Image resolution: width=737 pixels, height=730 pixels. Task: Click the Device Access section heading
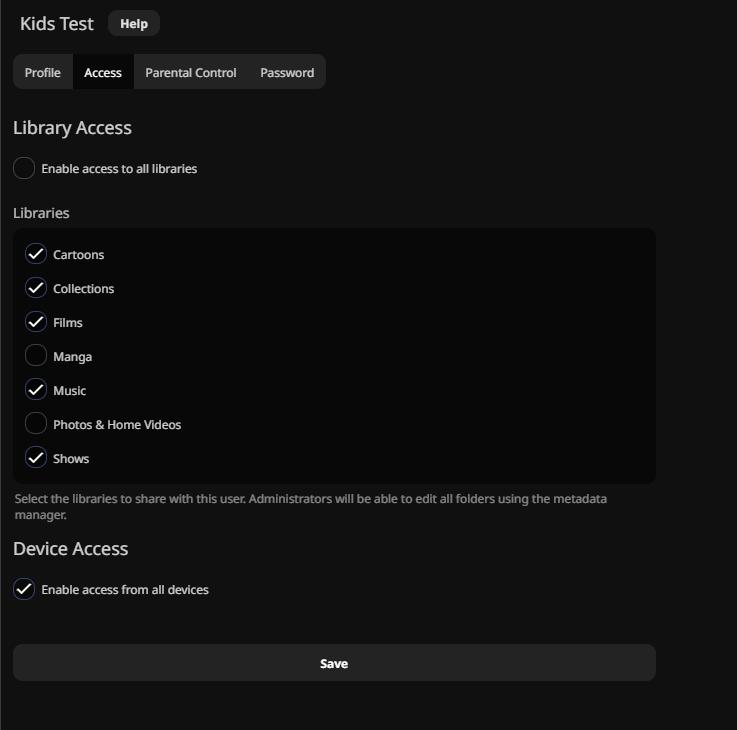point(70,549)
